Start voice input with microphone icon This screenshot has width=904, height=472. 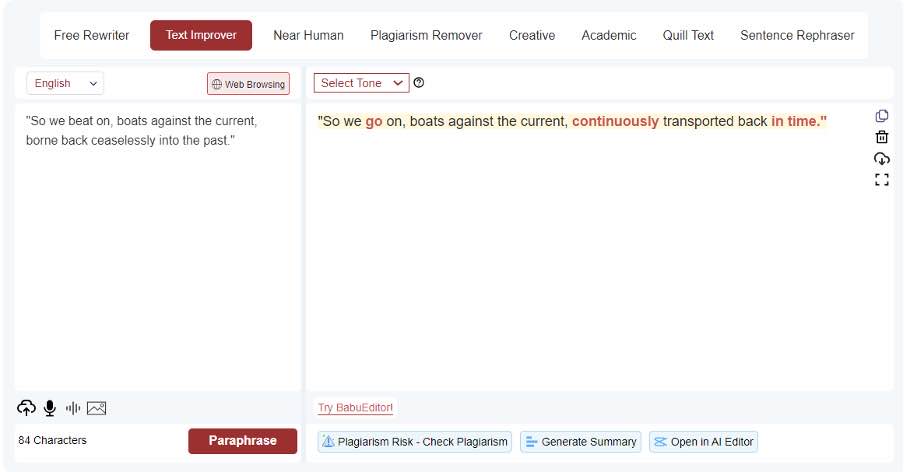[49, 407]
